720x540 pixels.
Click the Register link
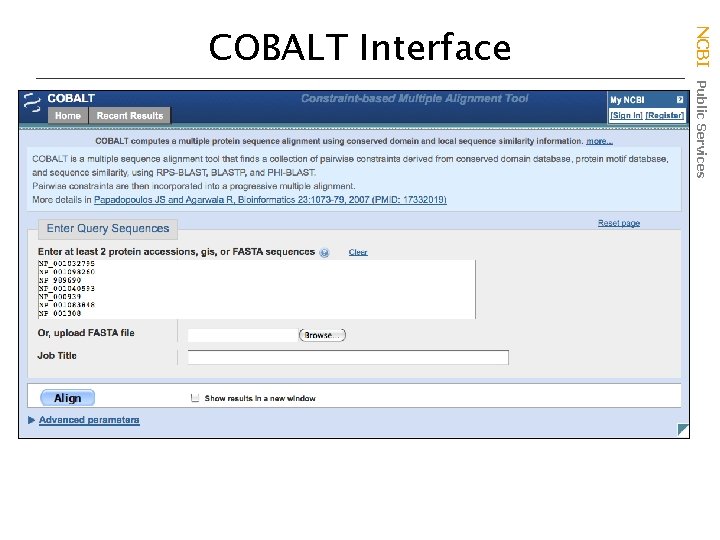pyautogui.click(x=664, y=115)
